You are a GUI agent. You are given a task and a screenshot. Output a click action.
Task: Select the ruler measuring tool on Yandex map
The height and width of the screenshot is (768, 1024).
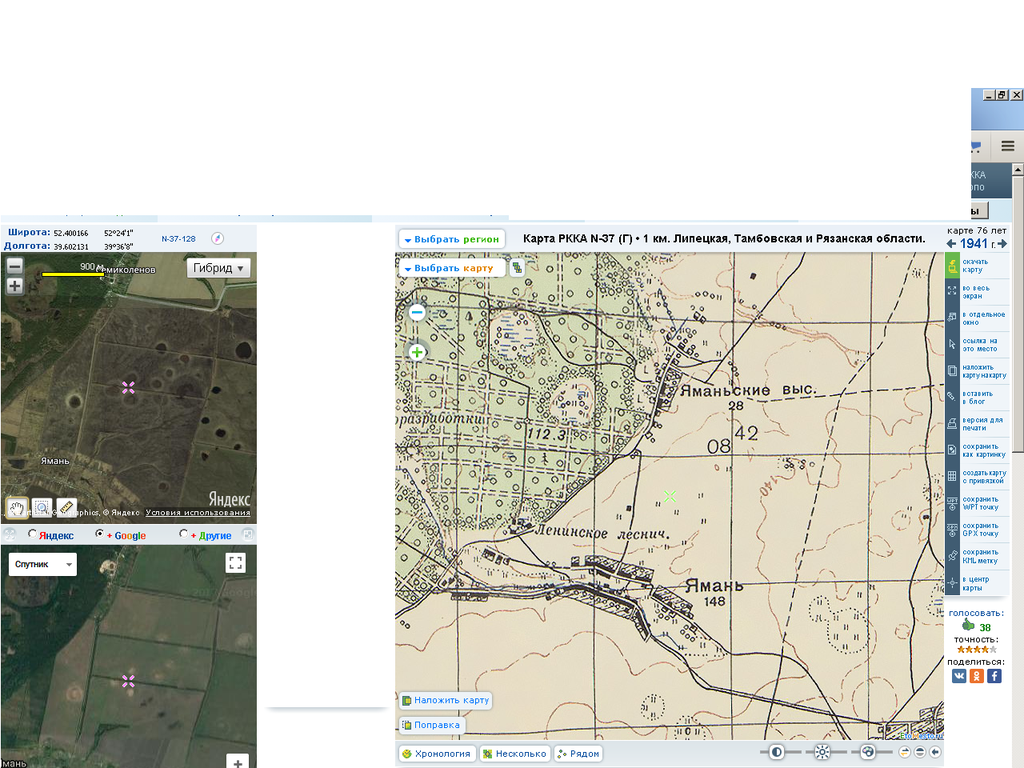pyautogui.click(x=67, y=507)
